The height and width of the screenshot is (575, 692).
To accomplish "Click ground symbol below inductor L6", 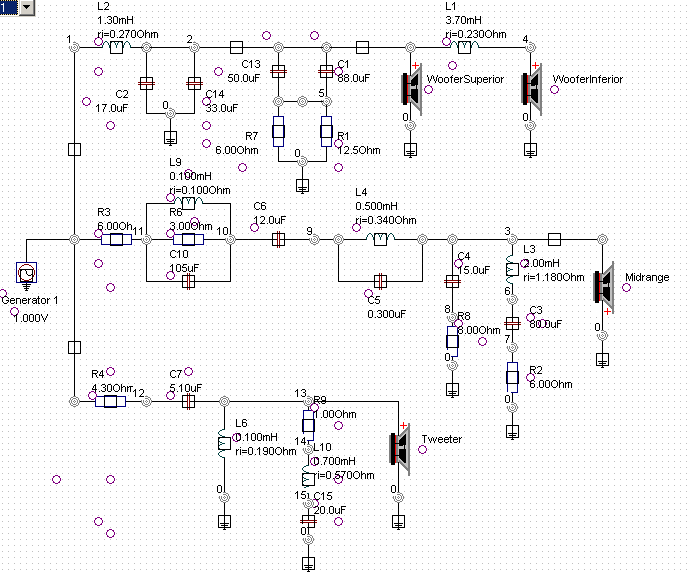I will (x=225, y=522).
